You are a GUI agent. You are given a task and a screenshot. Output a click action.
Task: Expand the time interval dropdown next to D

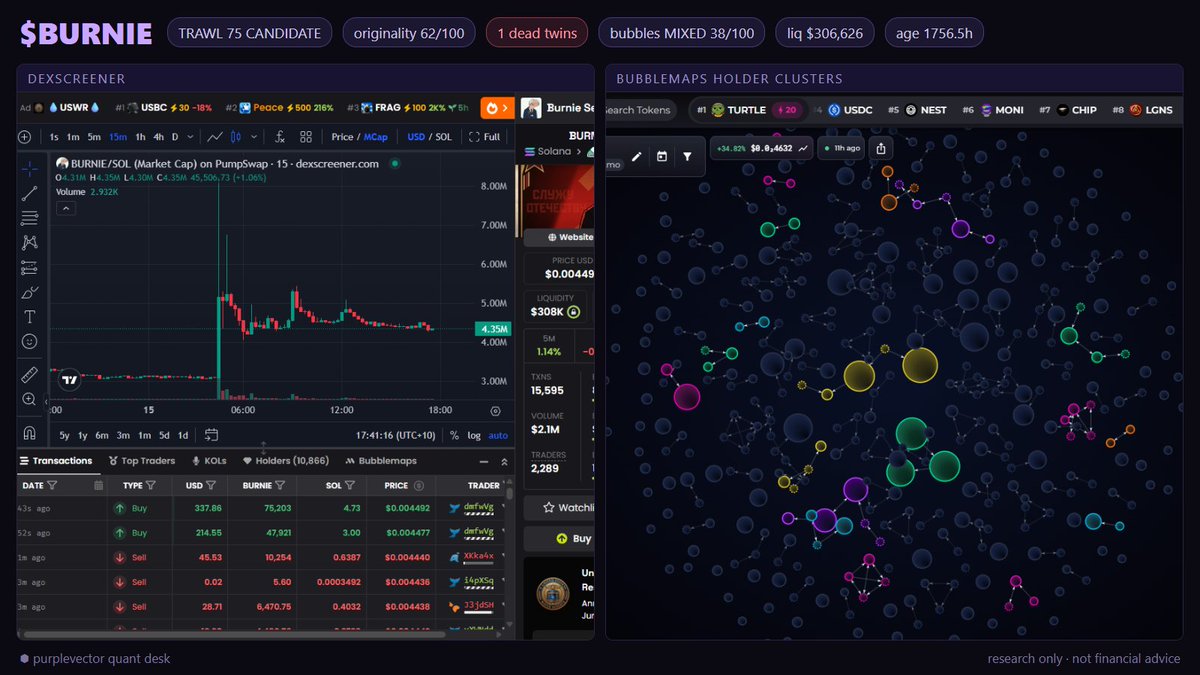pos(190,137)
